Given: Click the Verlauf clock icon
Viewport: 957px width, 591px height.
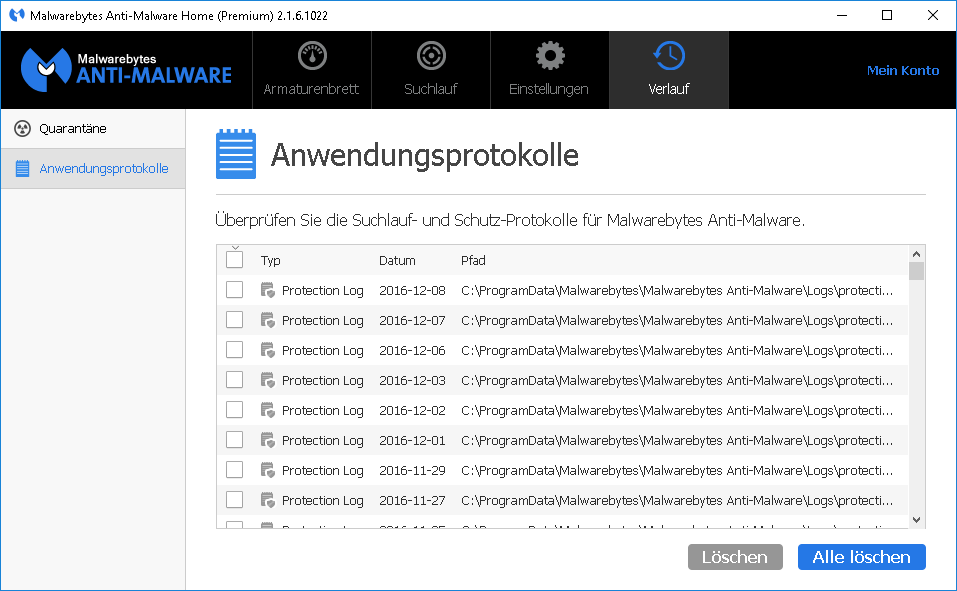Looking at the screenshot, I should click(x=669, y=56).
